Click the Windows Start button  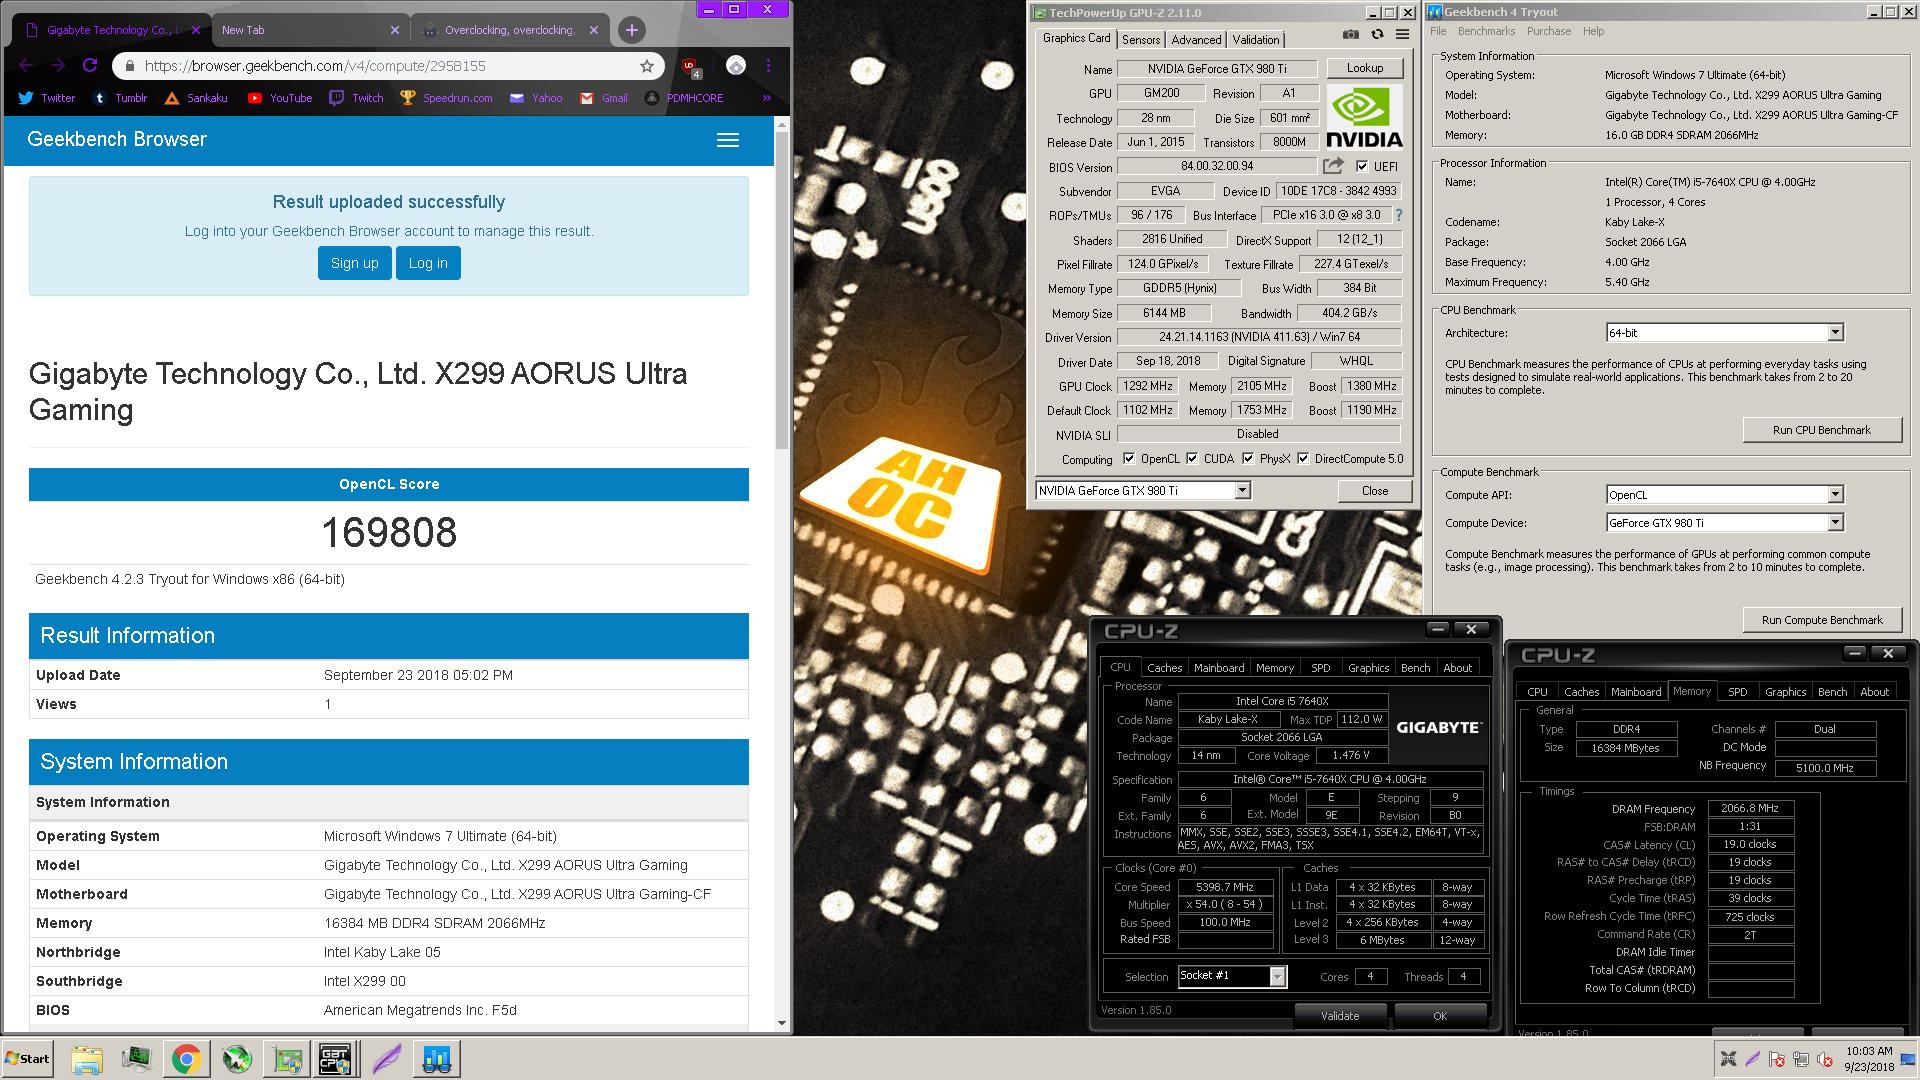28,1059
